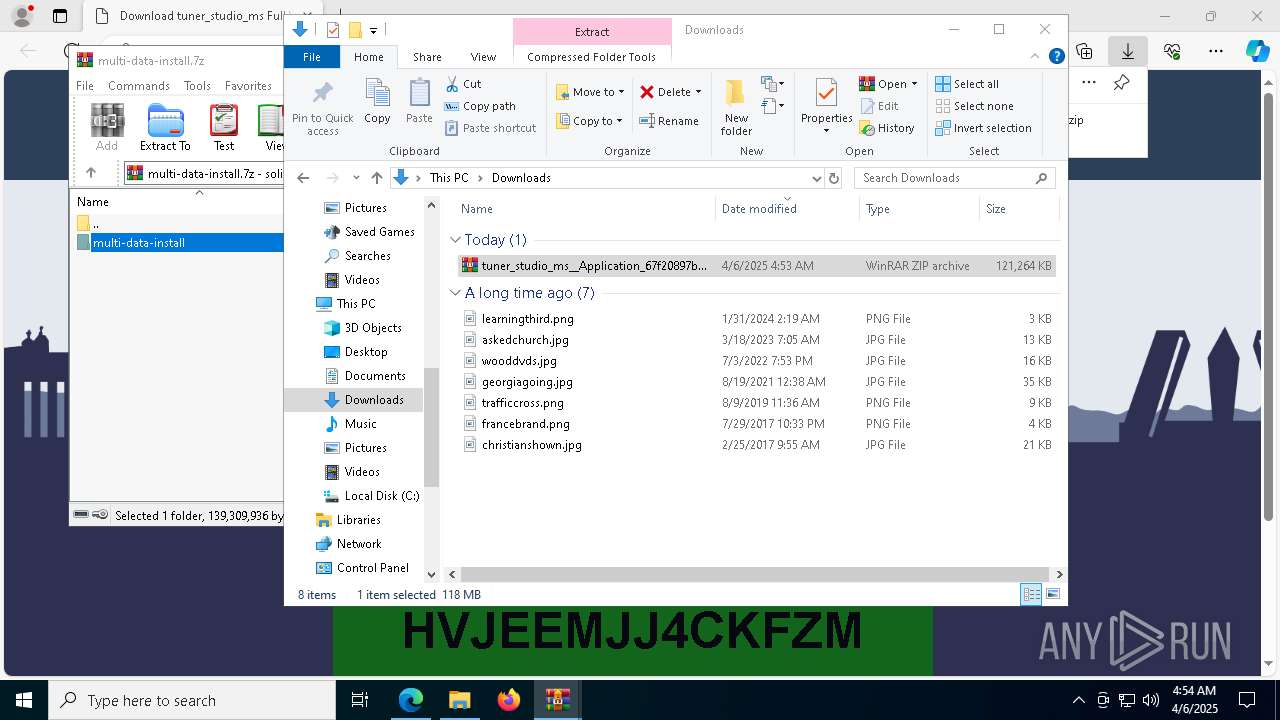Switch to the View ribbon tab
The image size is (1280, 720).
[x=483, y=57]
